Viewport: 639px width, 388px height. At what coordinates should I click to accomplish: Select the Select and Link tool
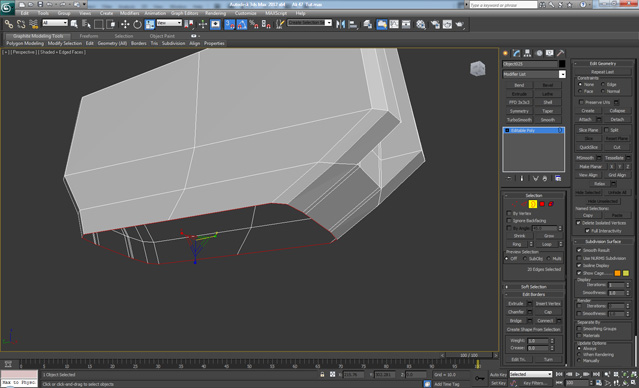pos(9,24)
